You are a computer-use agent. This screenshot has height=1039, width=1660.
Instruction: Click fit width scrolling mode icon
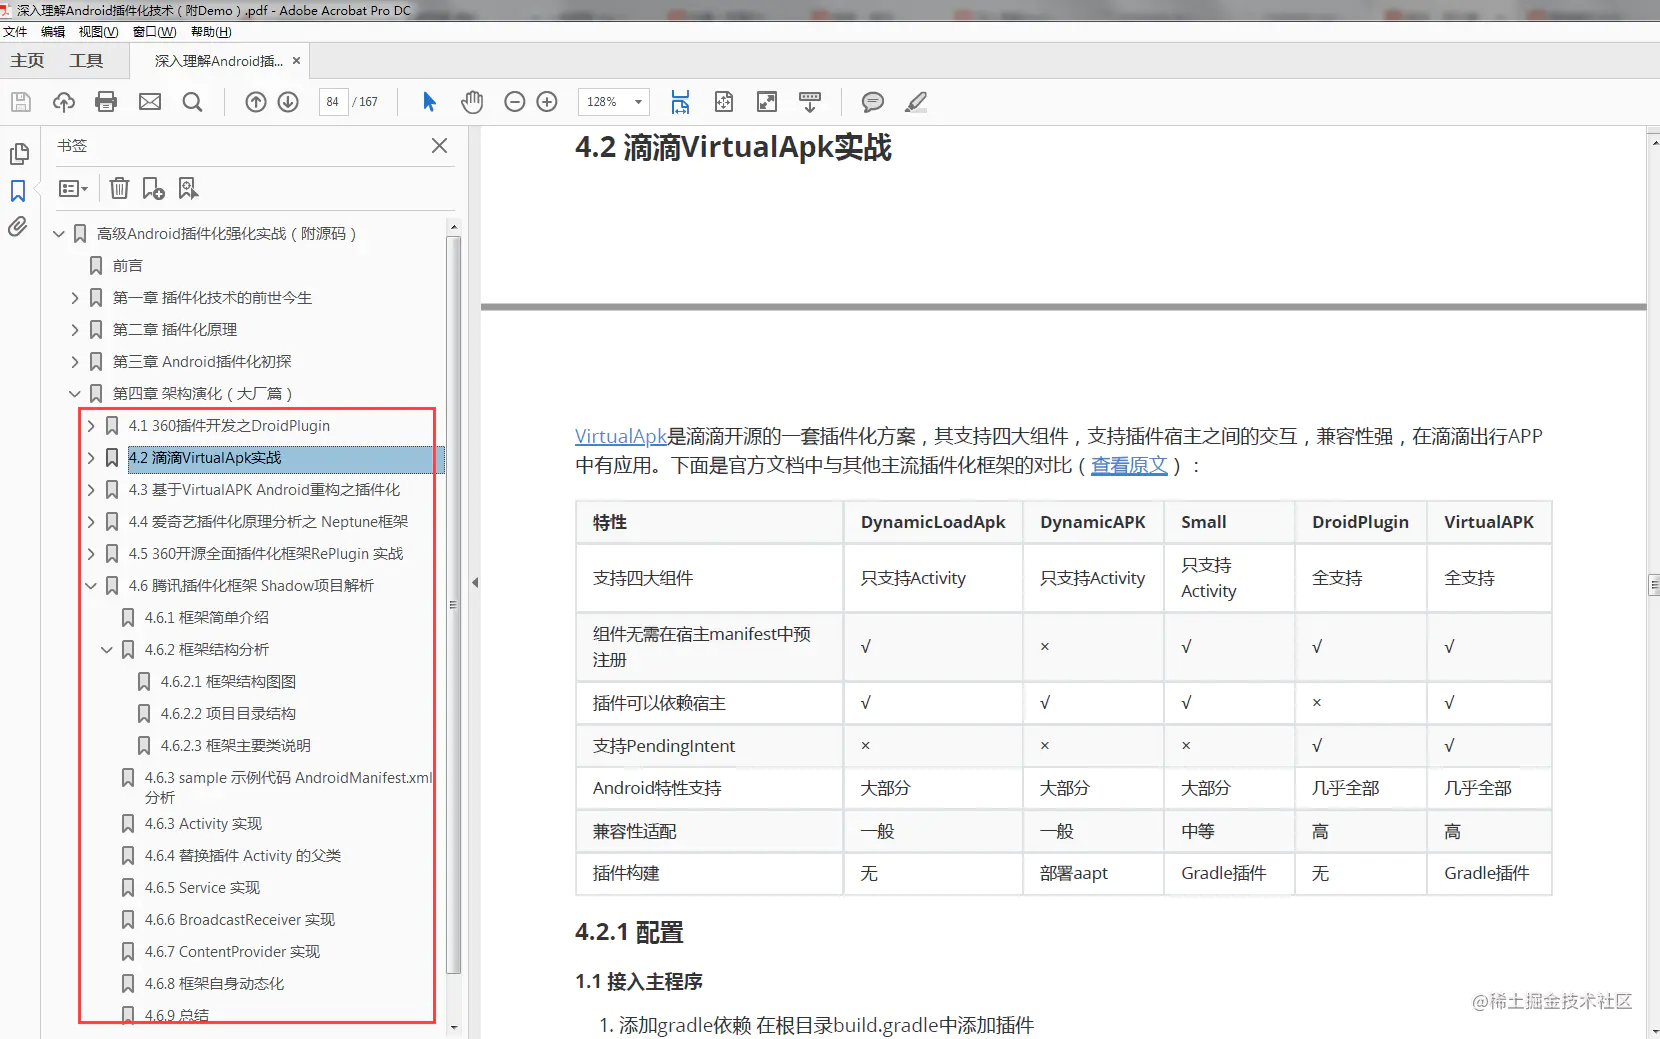tap(680, 102)
